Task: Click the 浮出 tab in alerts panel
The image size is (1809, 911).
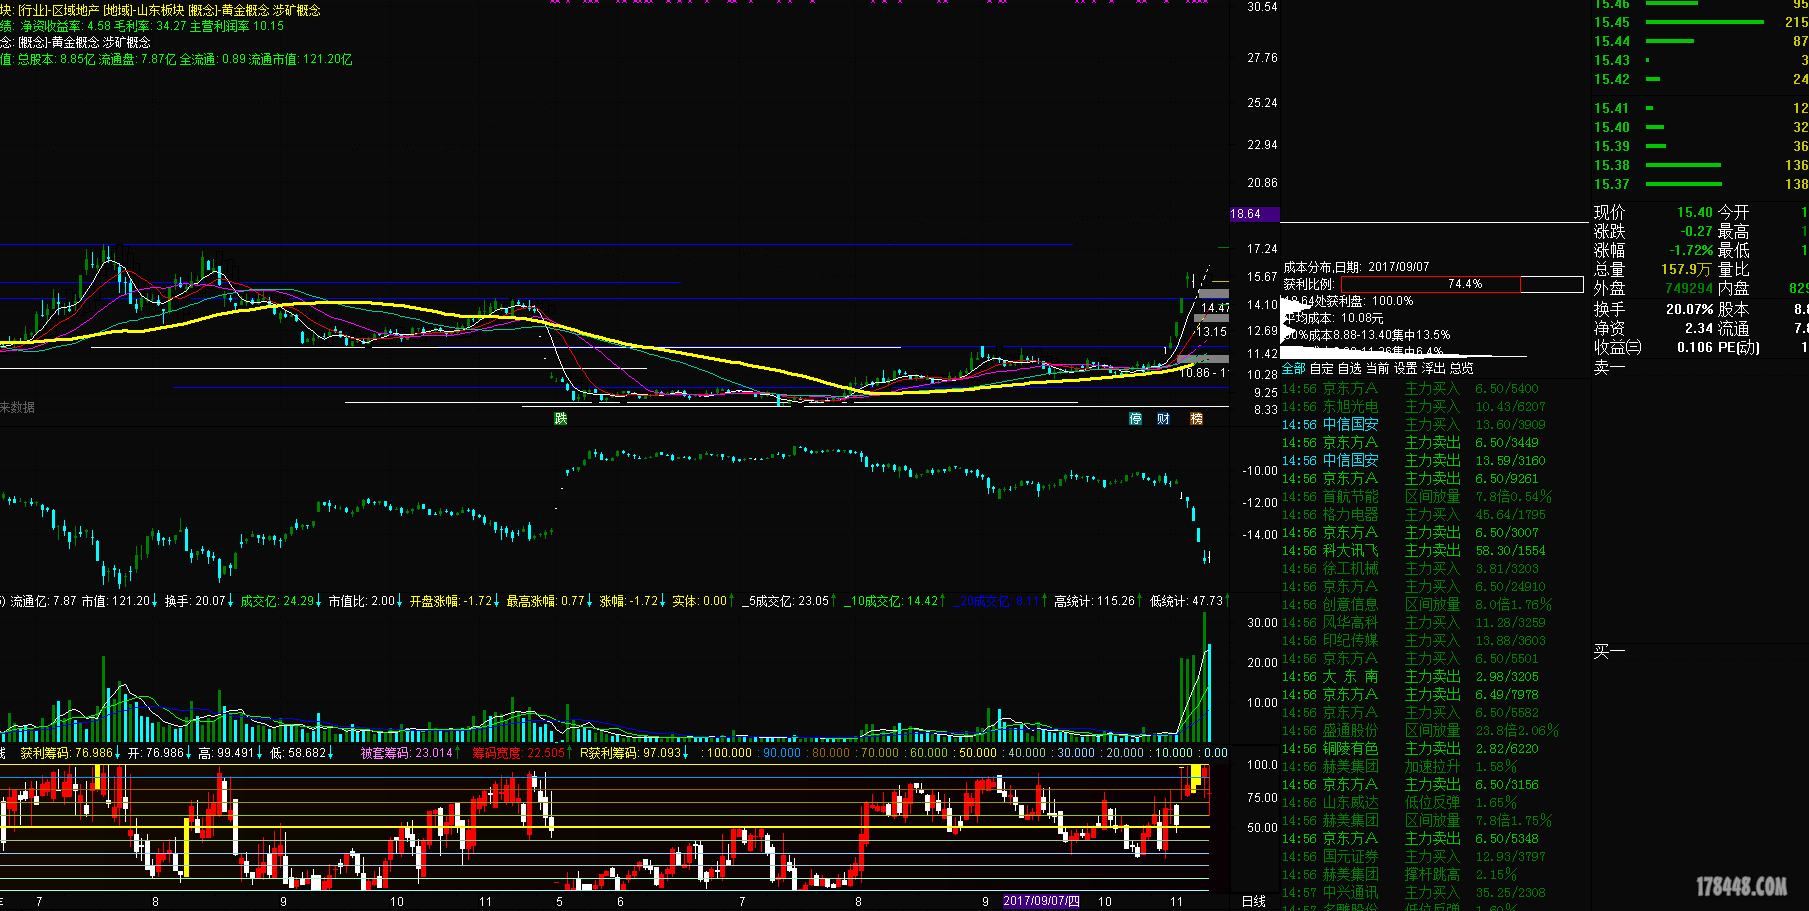Action: coord(1434,369)
